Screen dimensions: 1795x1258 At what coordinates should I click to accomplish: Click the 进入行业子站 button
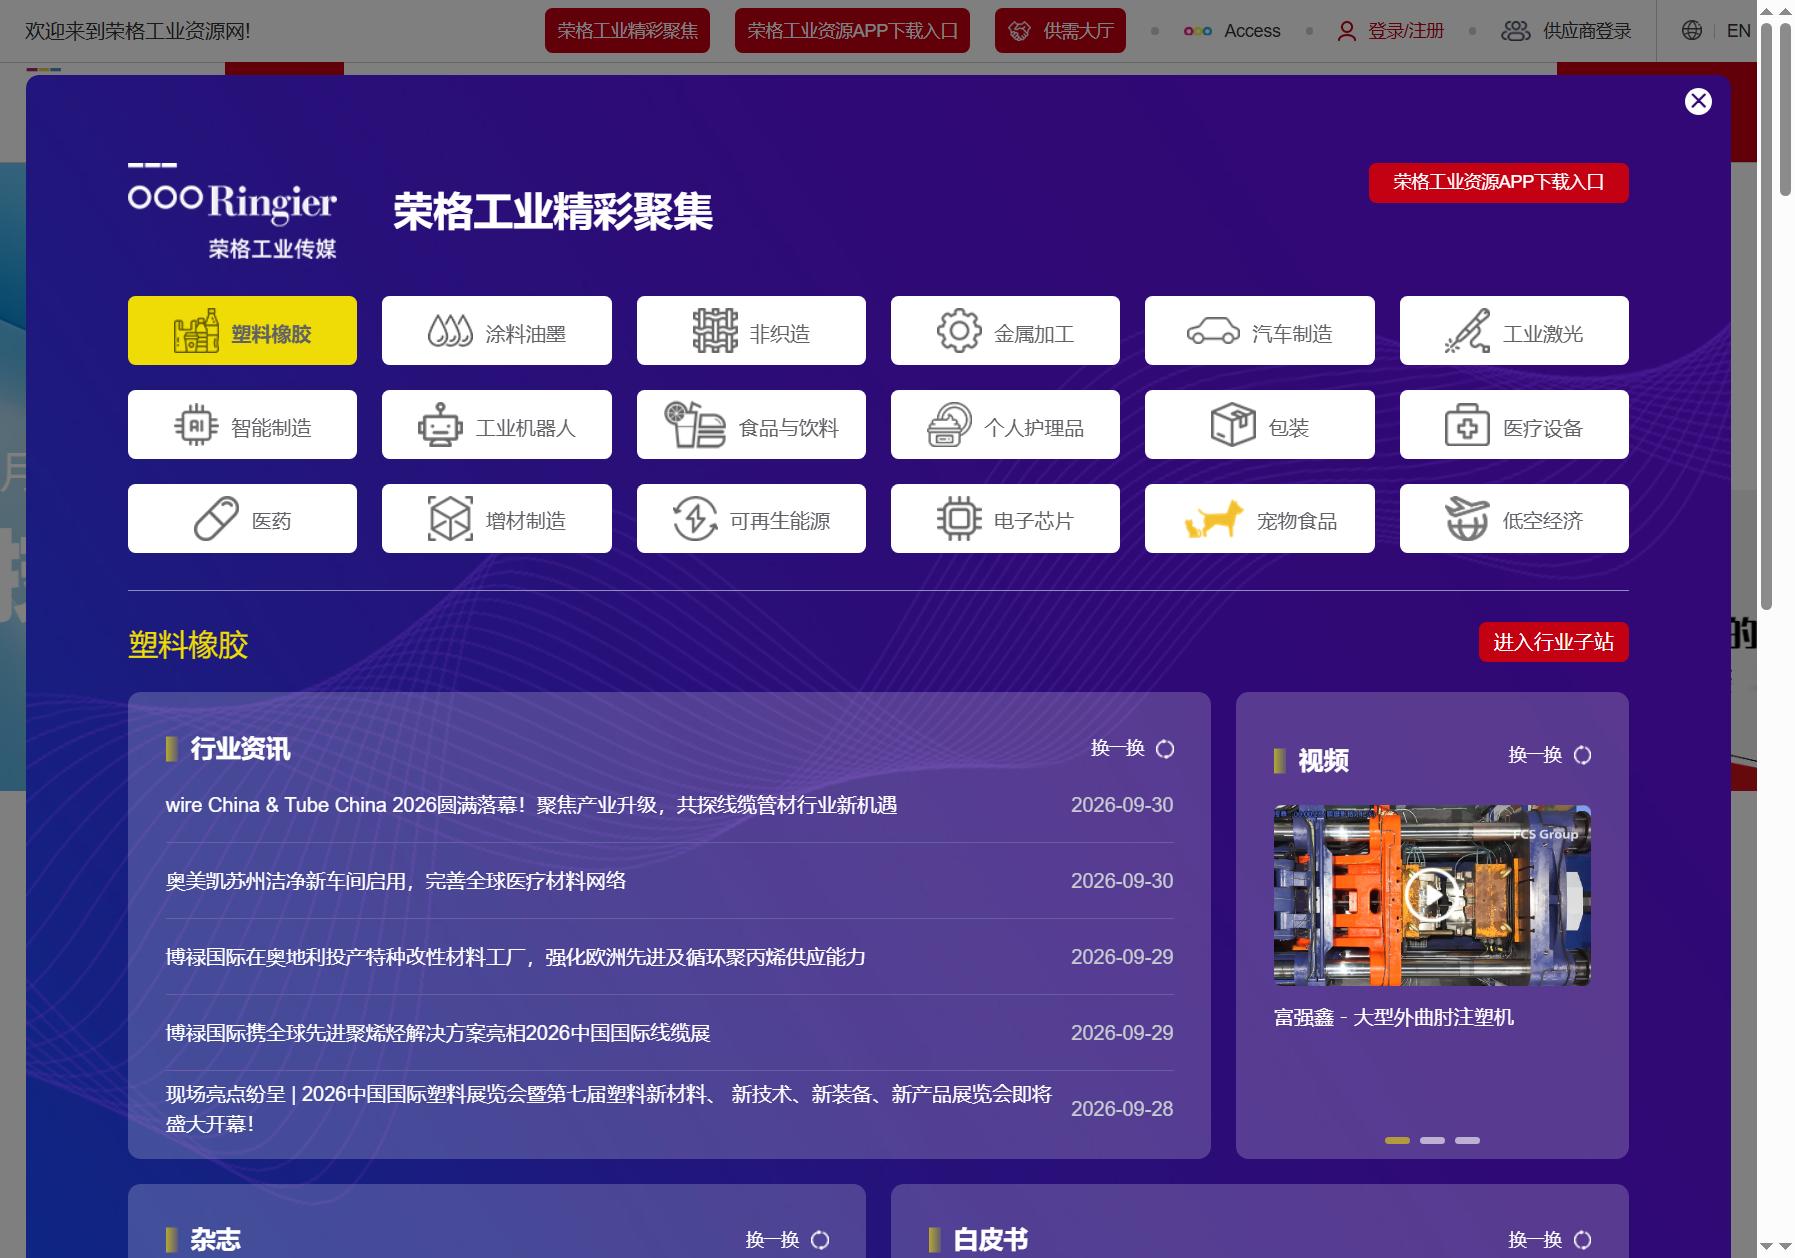(x=1553, y=642)
